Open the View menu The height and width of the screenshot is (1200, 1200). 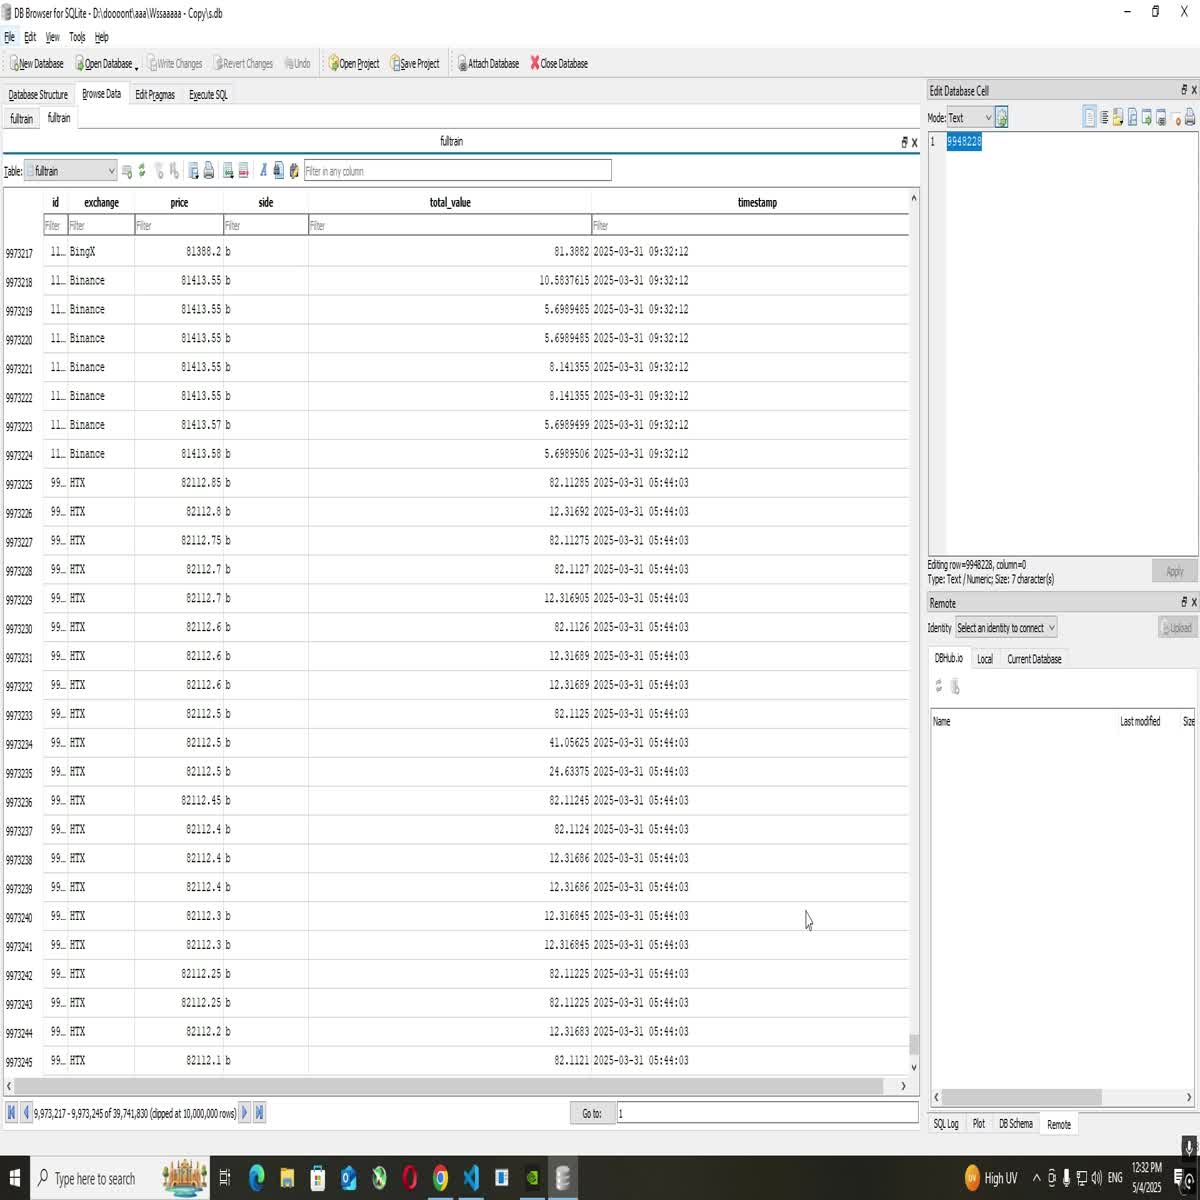pyautogui.click(x=52, y=37)
